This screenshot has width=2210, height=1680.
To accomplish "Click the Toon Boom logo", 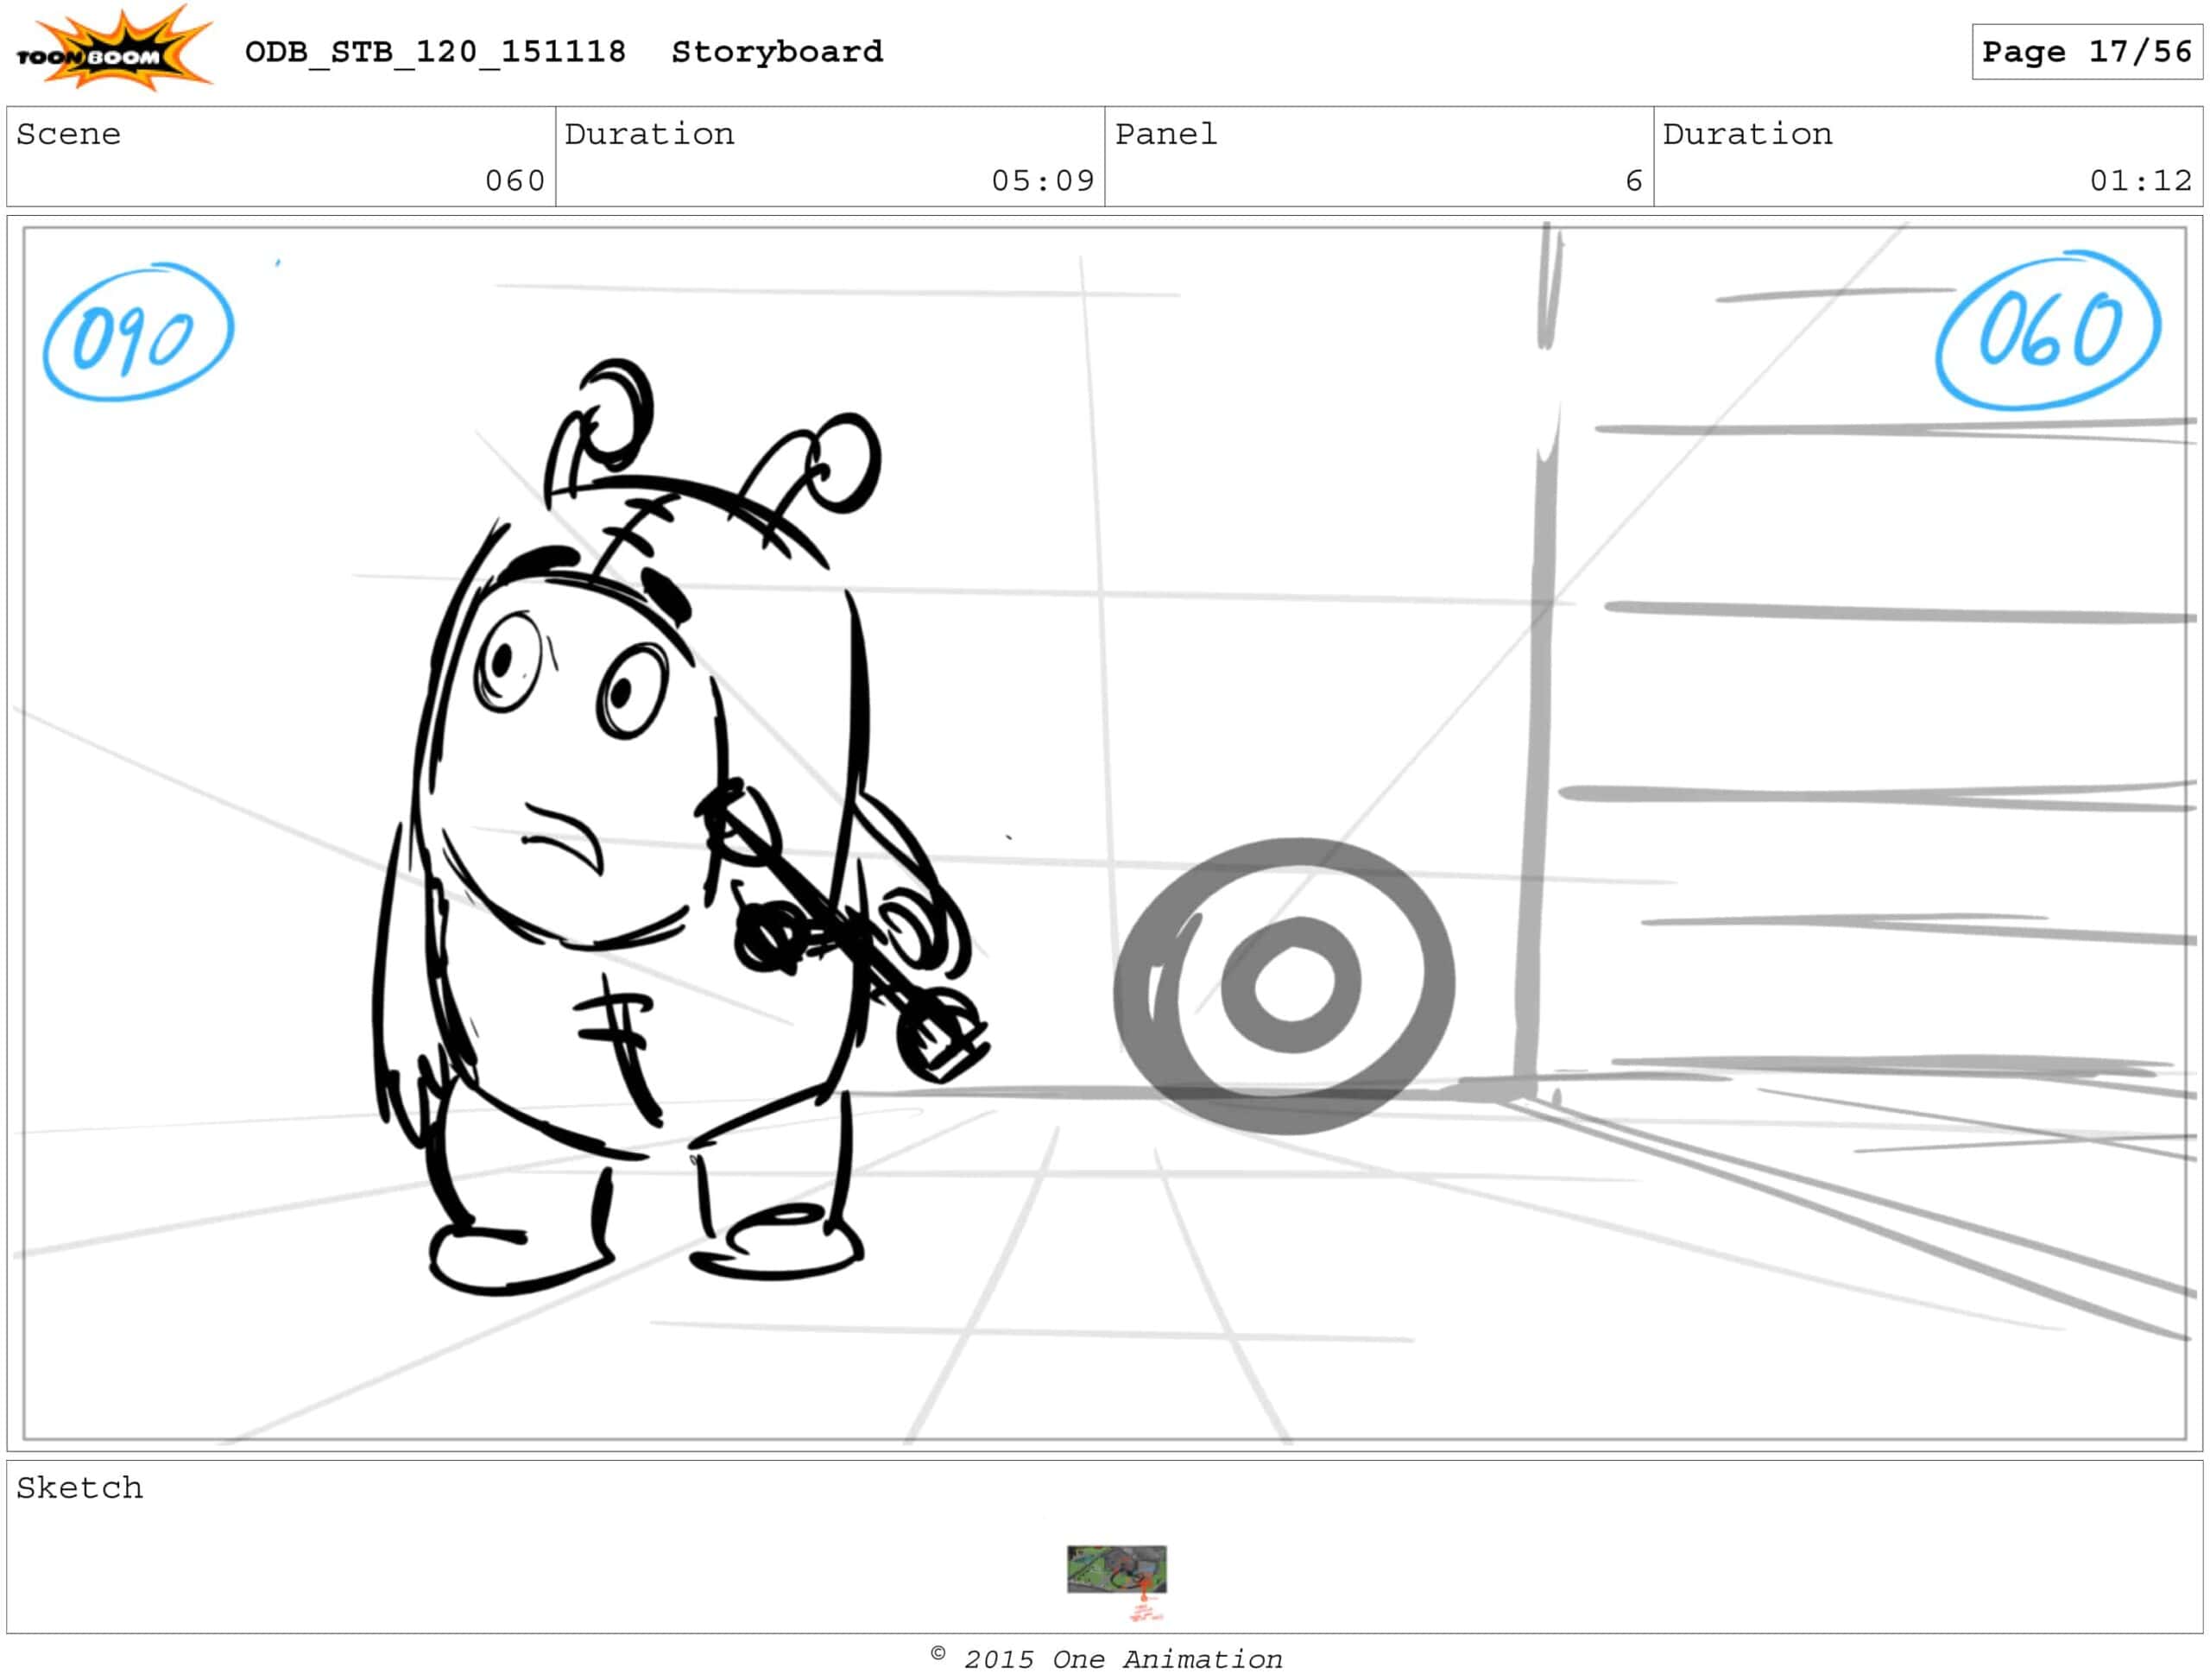I will coord(114,48).
